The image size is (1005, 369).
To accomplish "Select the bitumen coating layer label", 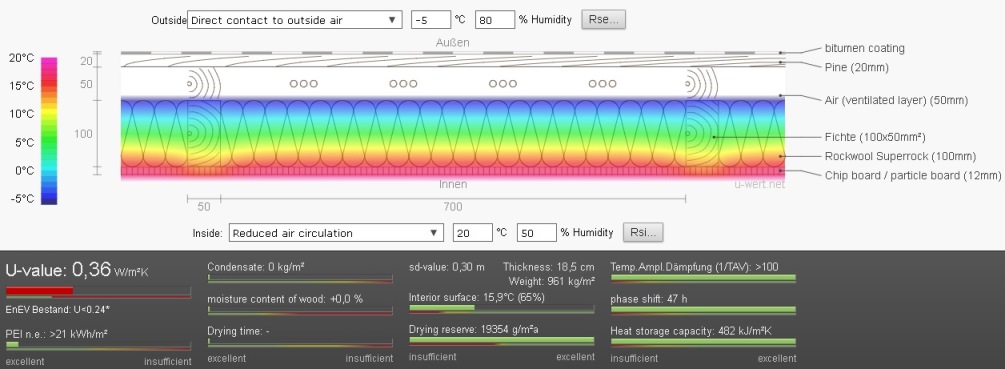I will tap(865, 48).
